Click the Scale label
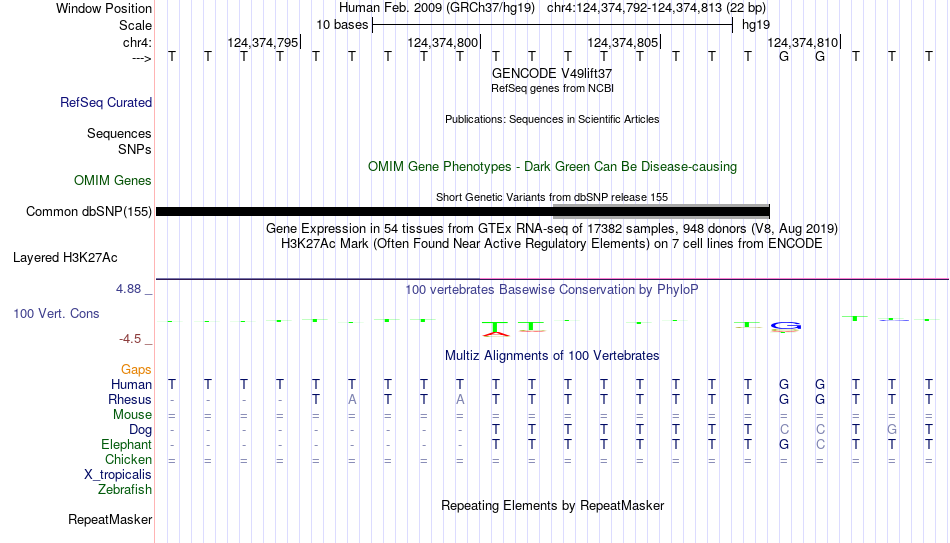 [x=135, y=25]
